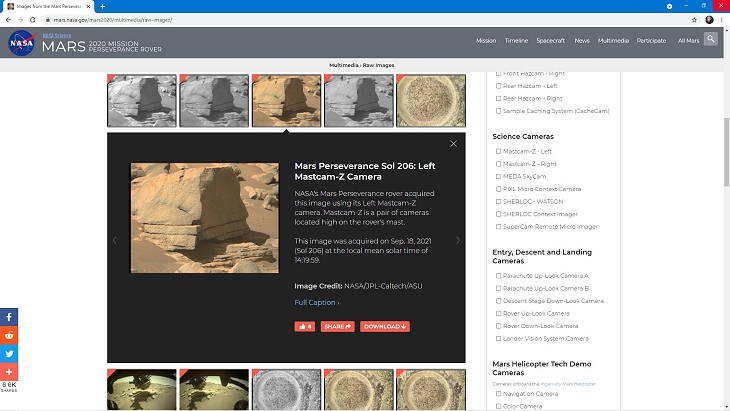The height and width of the screenshot is (411, 730).
Task: Select the grayscale abrasion thumbnail in bottom row
Action: 286,390
